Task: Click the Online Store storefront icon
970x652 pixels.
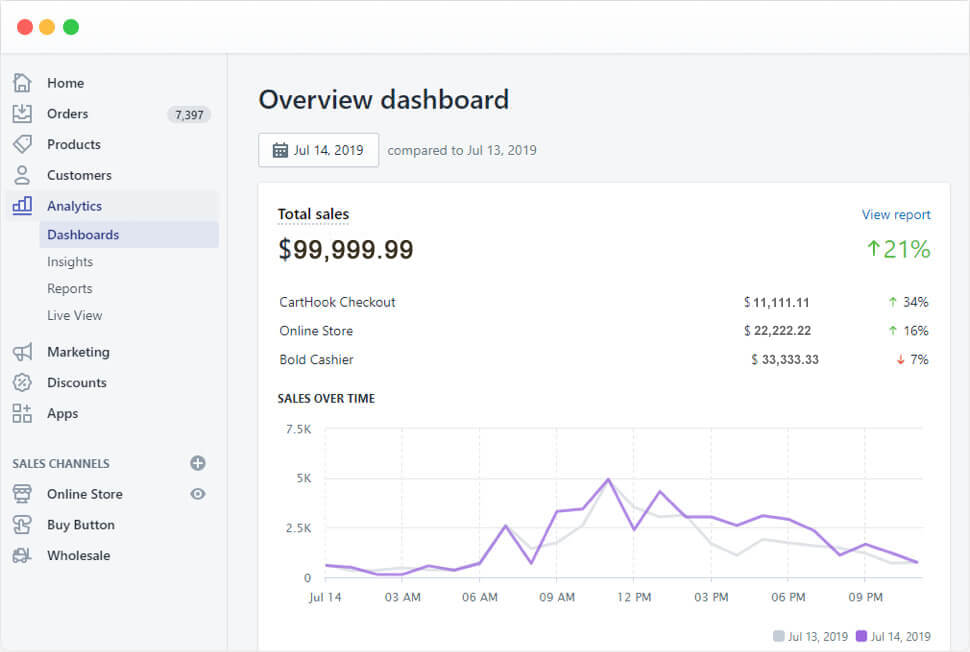Action: 22,494
